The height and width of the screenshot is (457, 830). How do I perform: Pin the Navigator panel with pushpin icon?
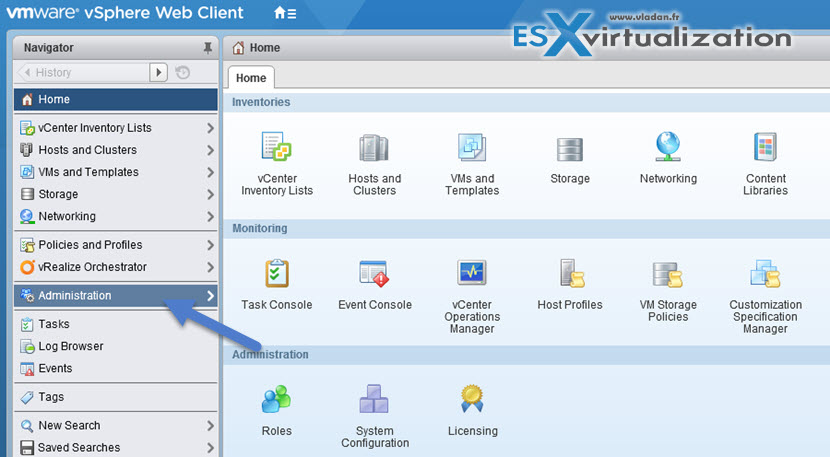click(x=208, y=48)
